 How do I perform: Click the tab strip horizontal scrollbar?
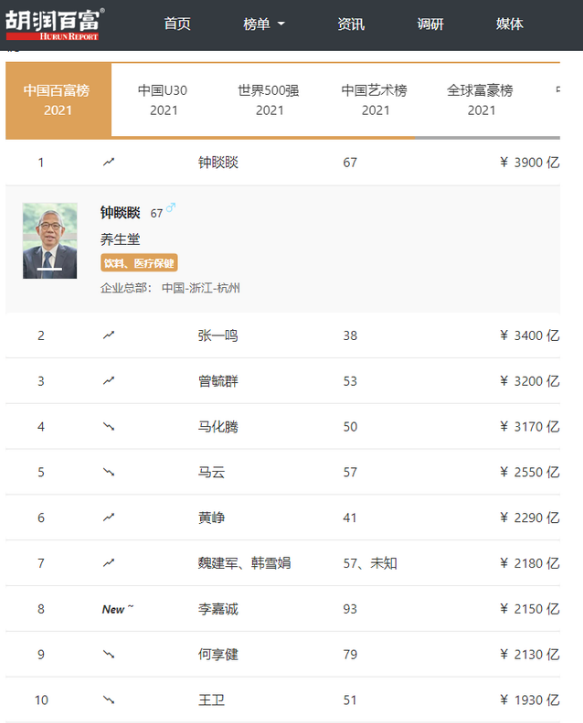(x=283, y=137)
